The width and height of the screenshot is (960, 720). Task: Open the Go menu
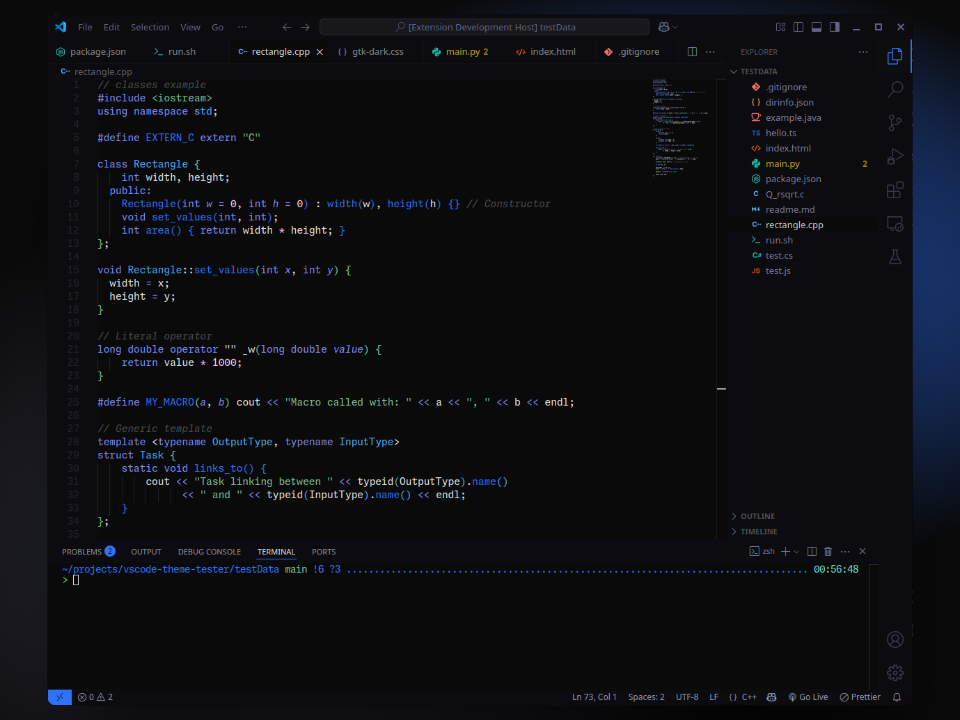click(217, 27)
